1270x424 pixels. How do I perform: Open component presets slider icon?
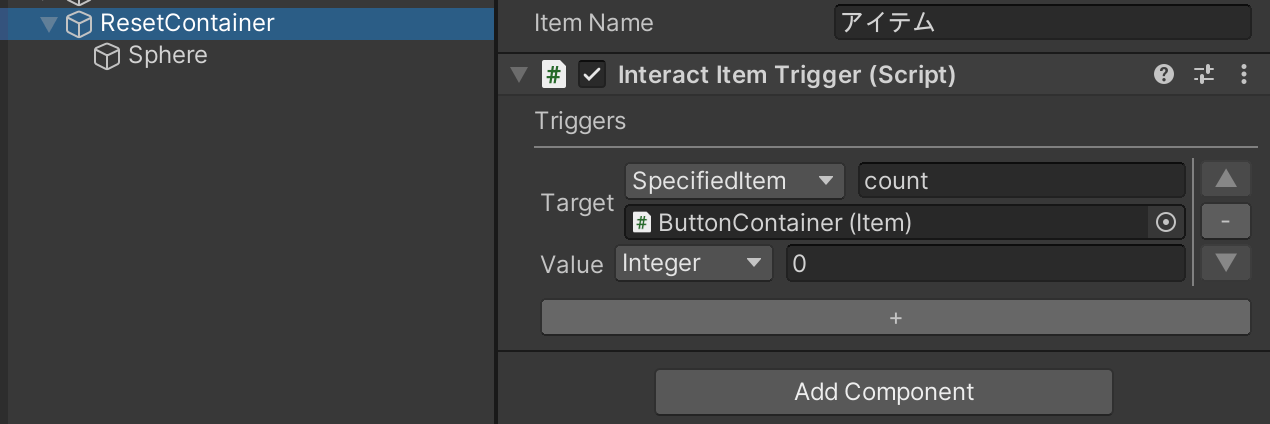point(1204,74)
